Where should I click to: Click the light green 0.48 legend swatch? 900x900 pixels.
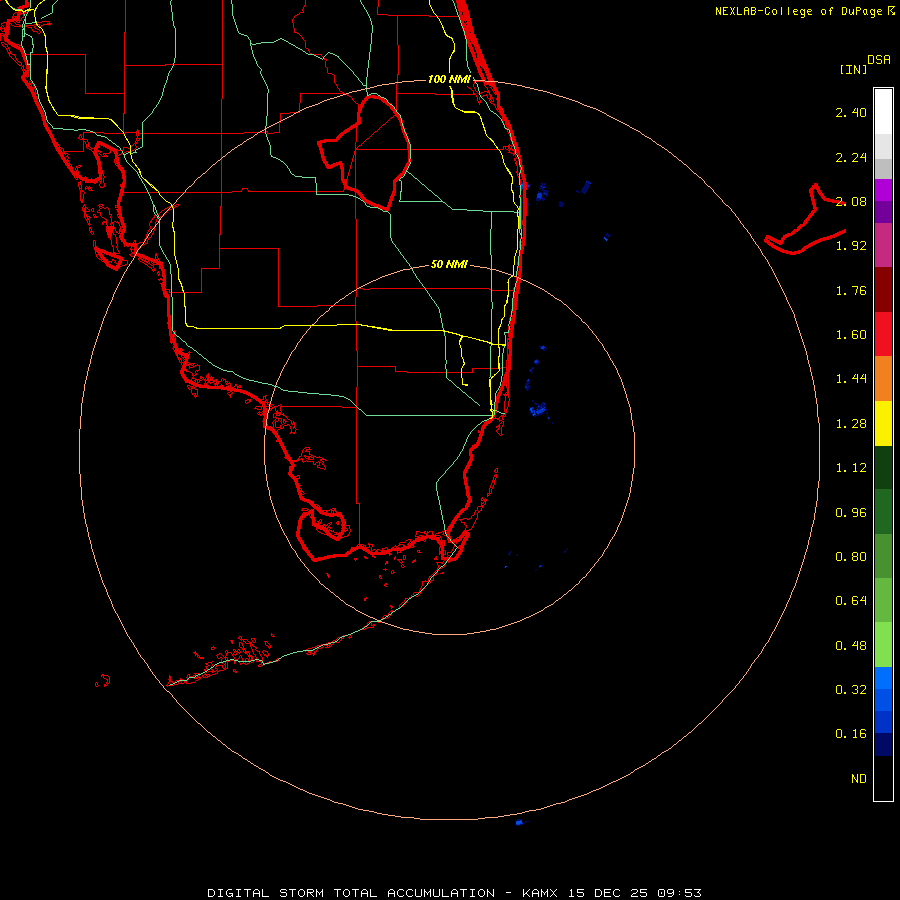(x=883, y=645)
